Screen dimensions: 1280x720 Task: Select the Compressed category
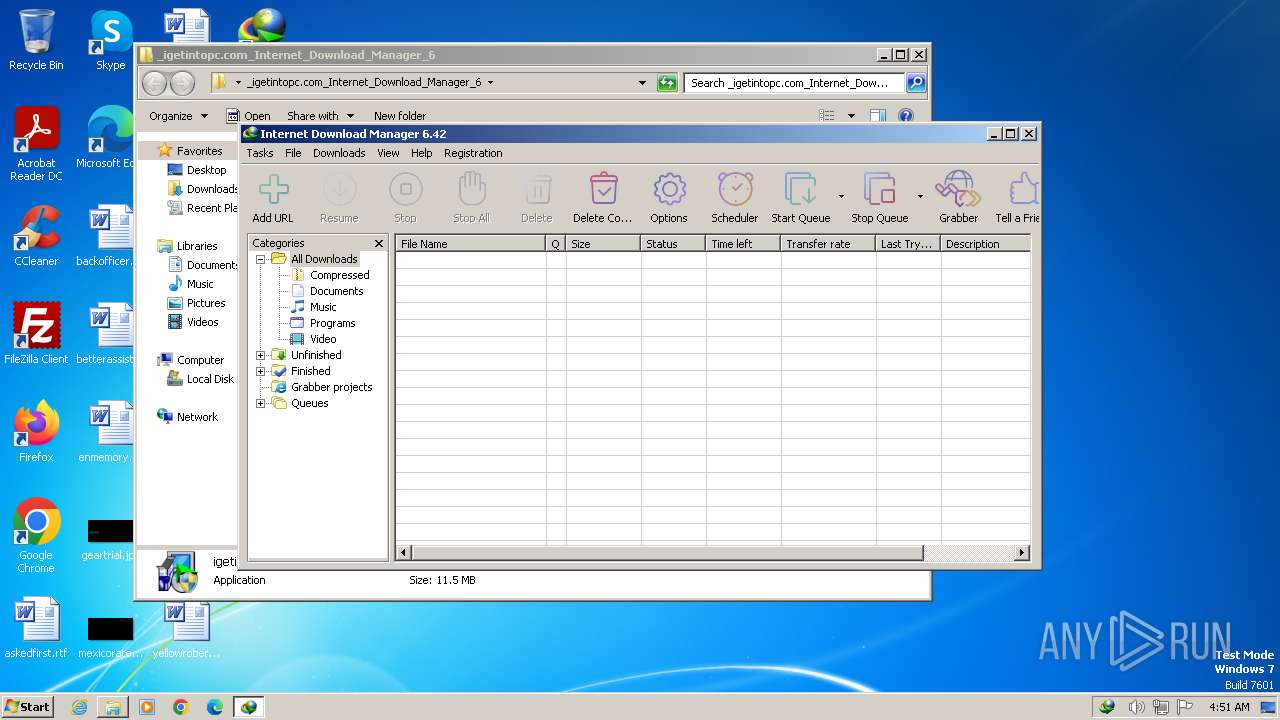[x=339, y=275]
